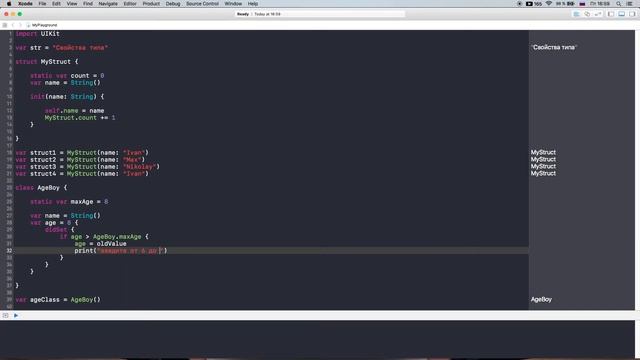The width and height of the screenshot is (640, 360).
Task: Toggle the utilities inspector panel
Action: point(632,14)
